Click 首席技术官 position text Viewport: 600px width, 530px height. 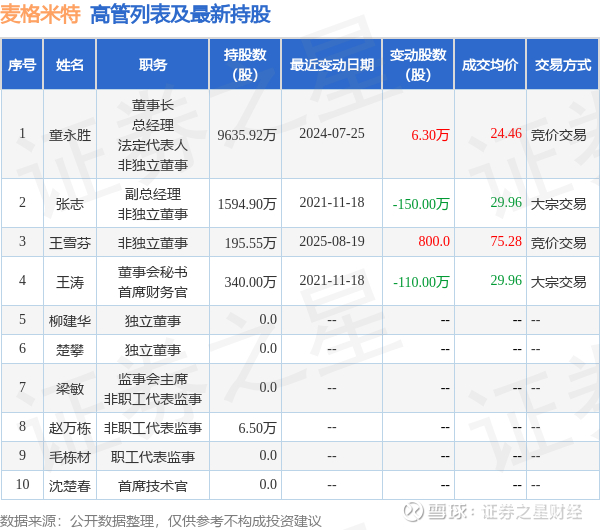[x=153, y=486]
